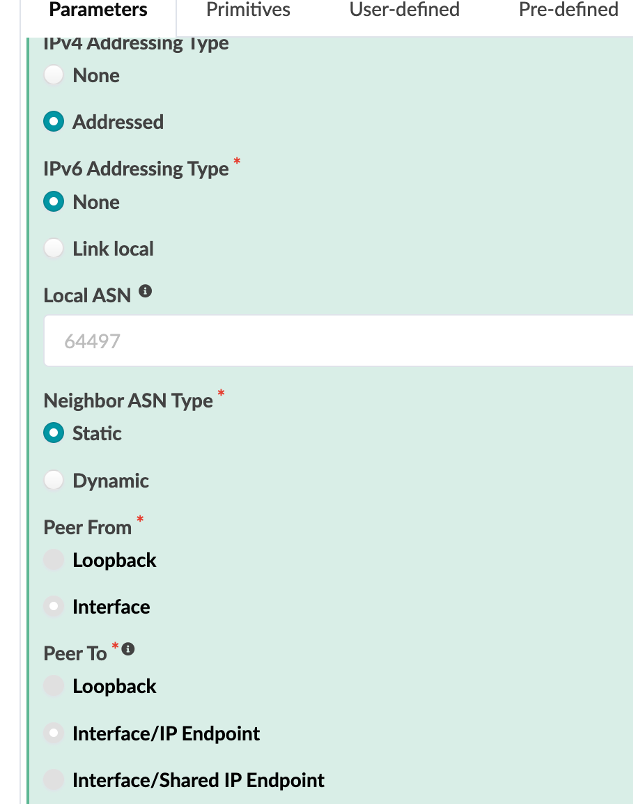Select Loopback under Peer To
The width and height of the screenshot is (634, 804).
point(54,686)
